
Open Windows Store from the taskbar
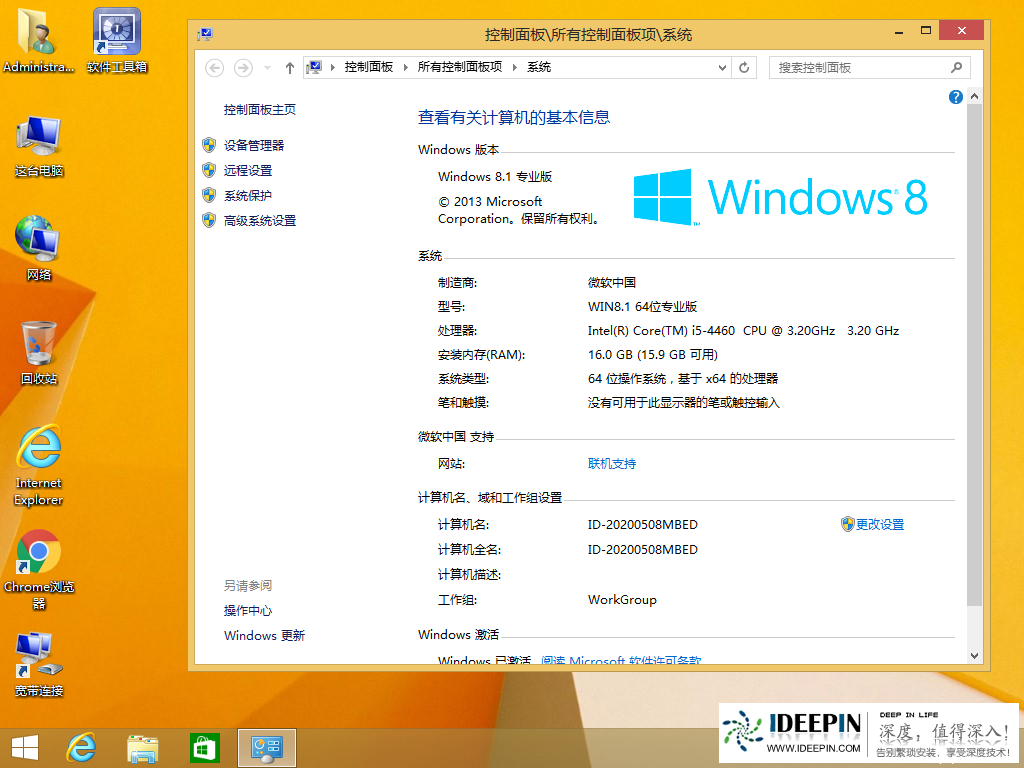(x=204, y=748)
